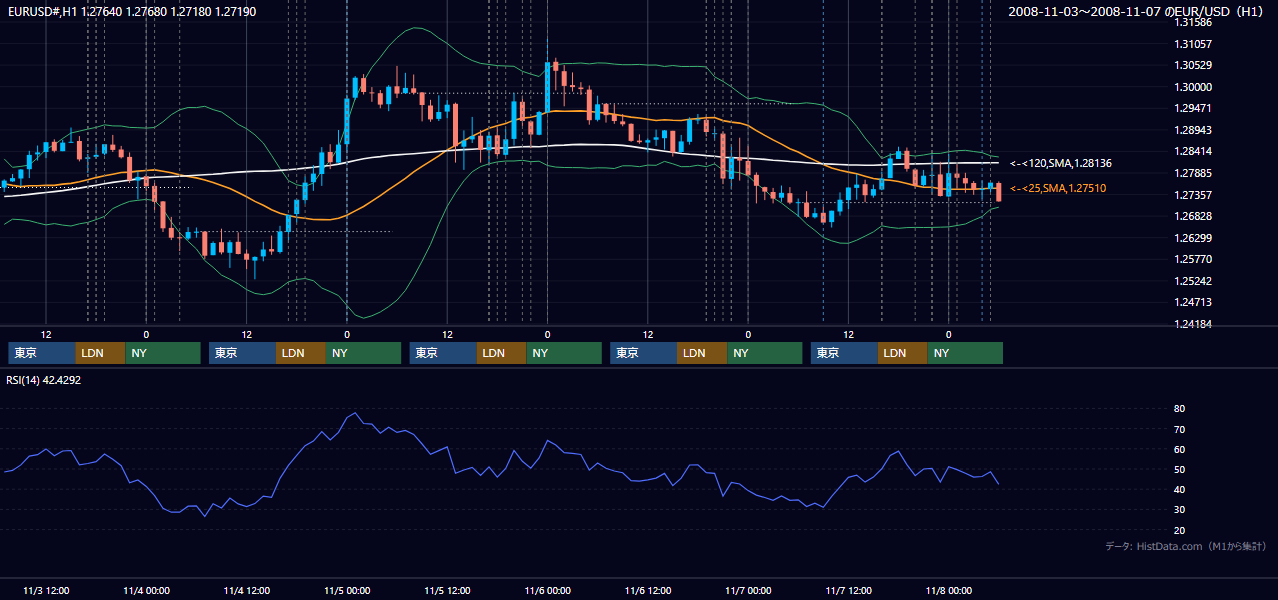Click price axis value 1.25242
The image size is (1278, 600).
pos(1193,281)
